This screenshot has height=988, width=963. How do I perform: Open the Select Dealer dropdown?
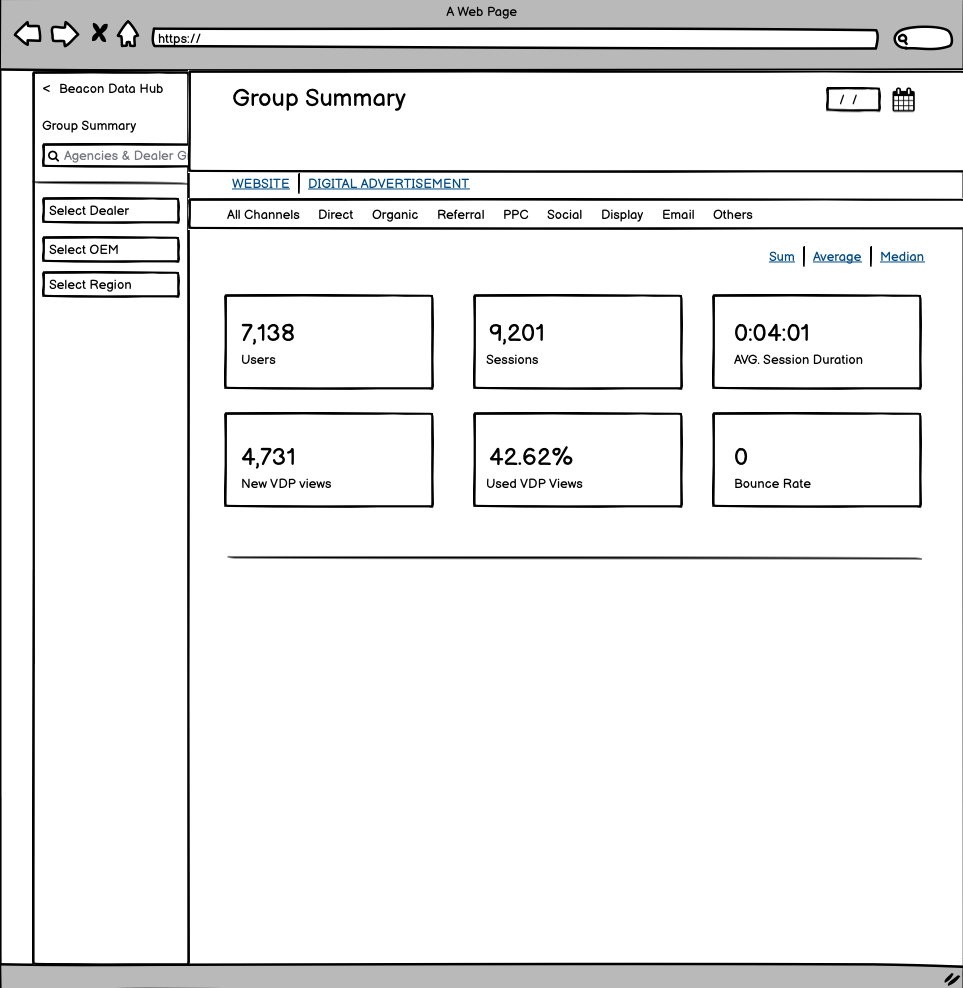tap(111, 210)
